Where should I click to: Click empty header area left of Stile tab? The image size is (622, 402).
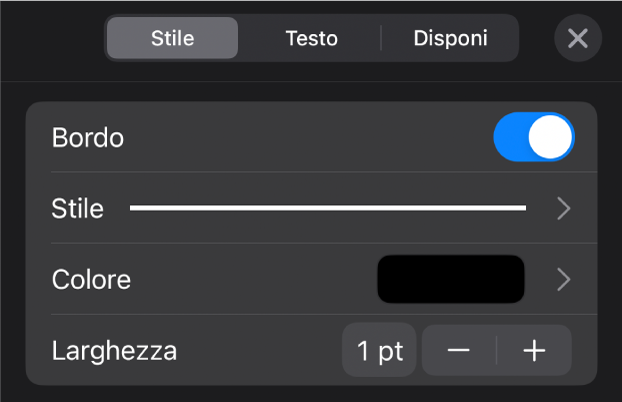(x=50, y=39)
